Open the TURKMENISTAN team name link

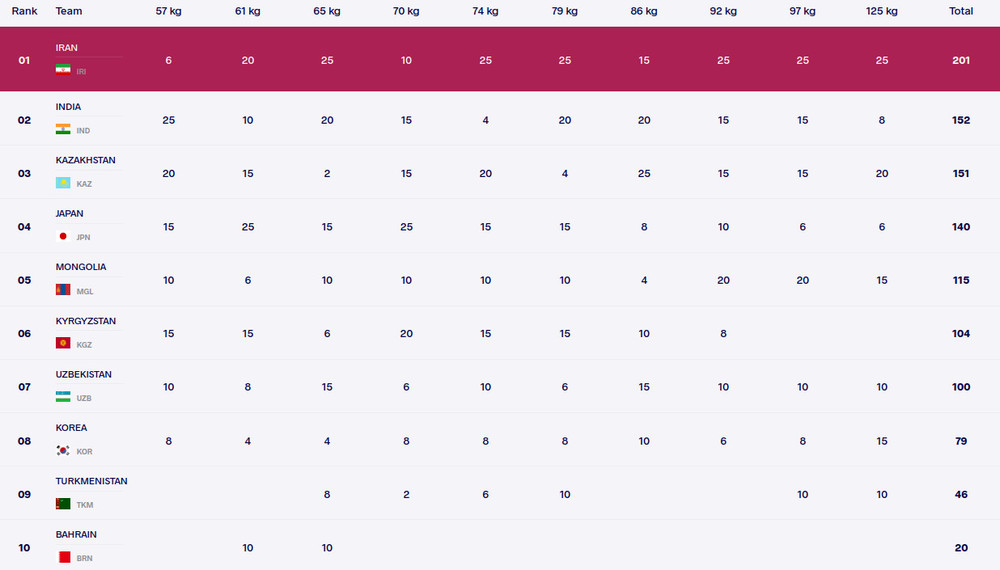pyautogui.click(x=91, y=481)
